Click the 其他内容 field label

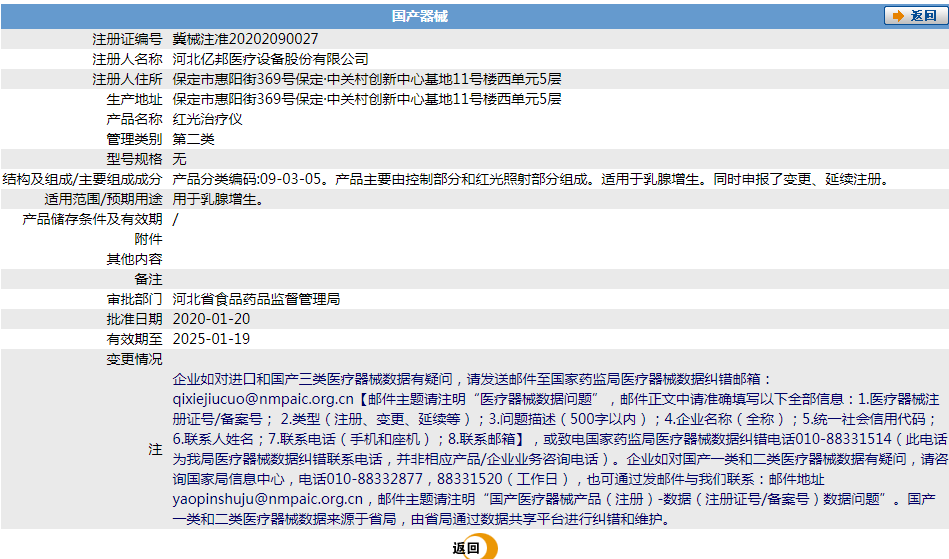[134, 259]
